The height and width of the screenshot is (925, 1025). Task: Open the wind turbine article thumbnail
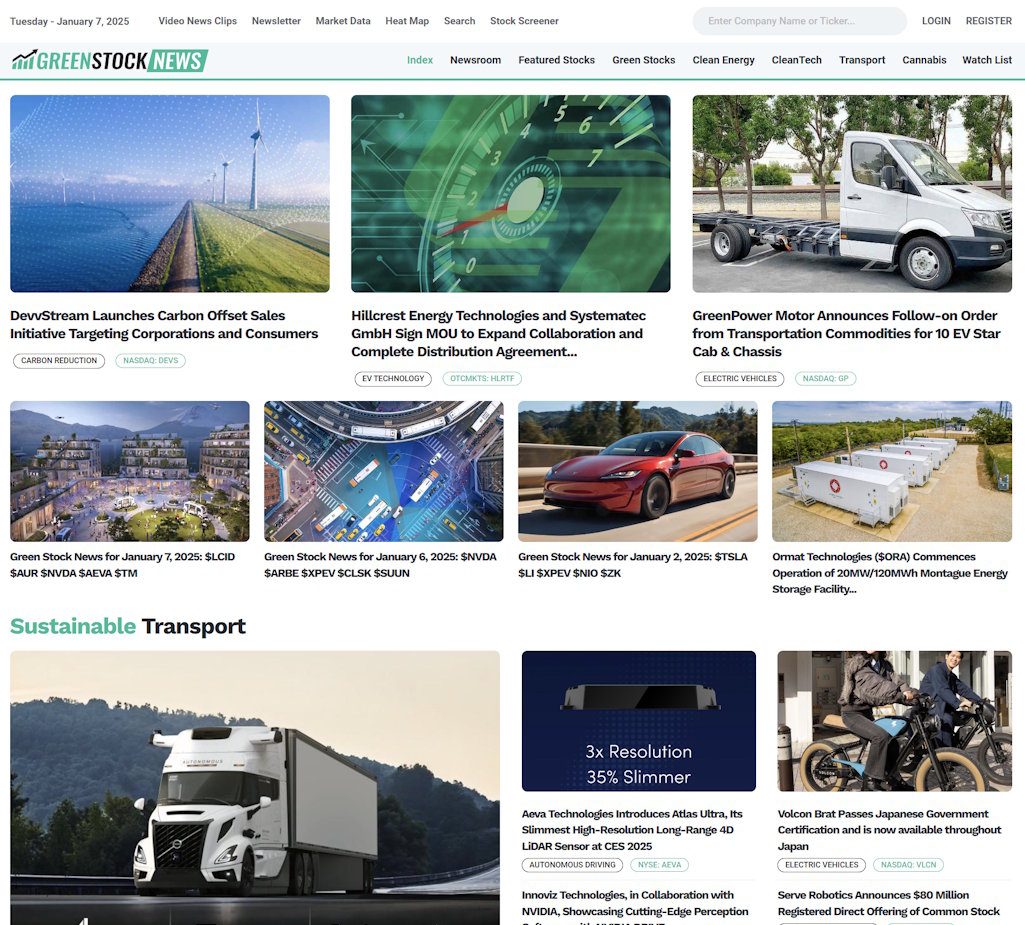tap(170, 193)
